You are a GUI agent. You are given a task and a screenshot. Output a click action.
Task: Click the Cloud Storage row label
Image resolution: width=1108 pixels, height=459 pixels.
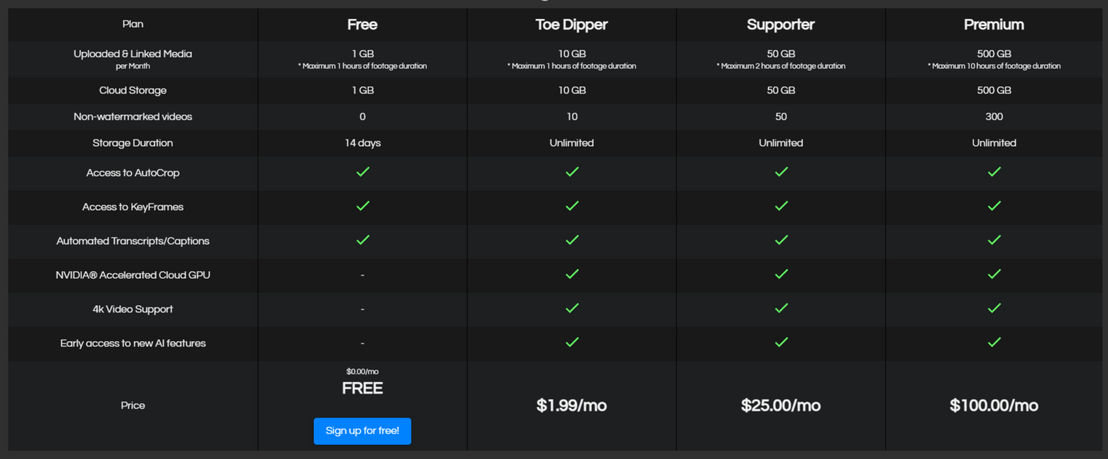pyautogui.click(x=133, y=90)
